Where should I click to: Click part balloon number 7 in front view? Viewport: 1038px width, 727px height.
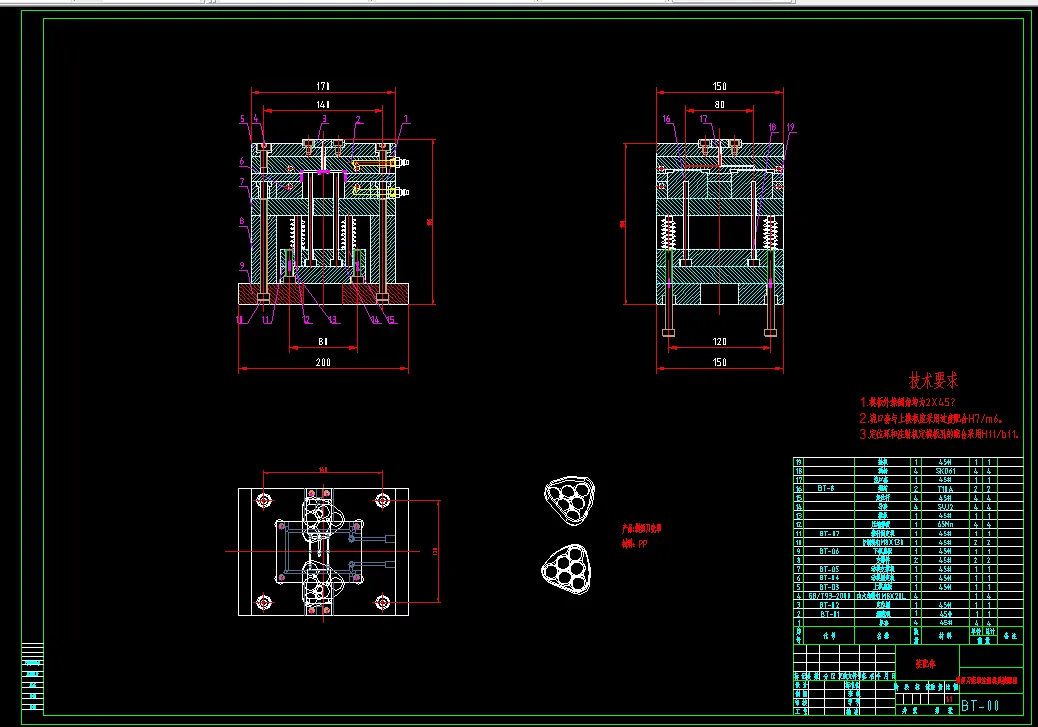(x=242, y=181)
